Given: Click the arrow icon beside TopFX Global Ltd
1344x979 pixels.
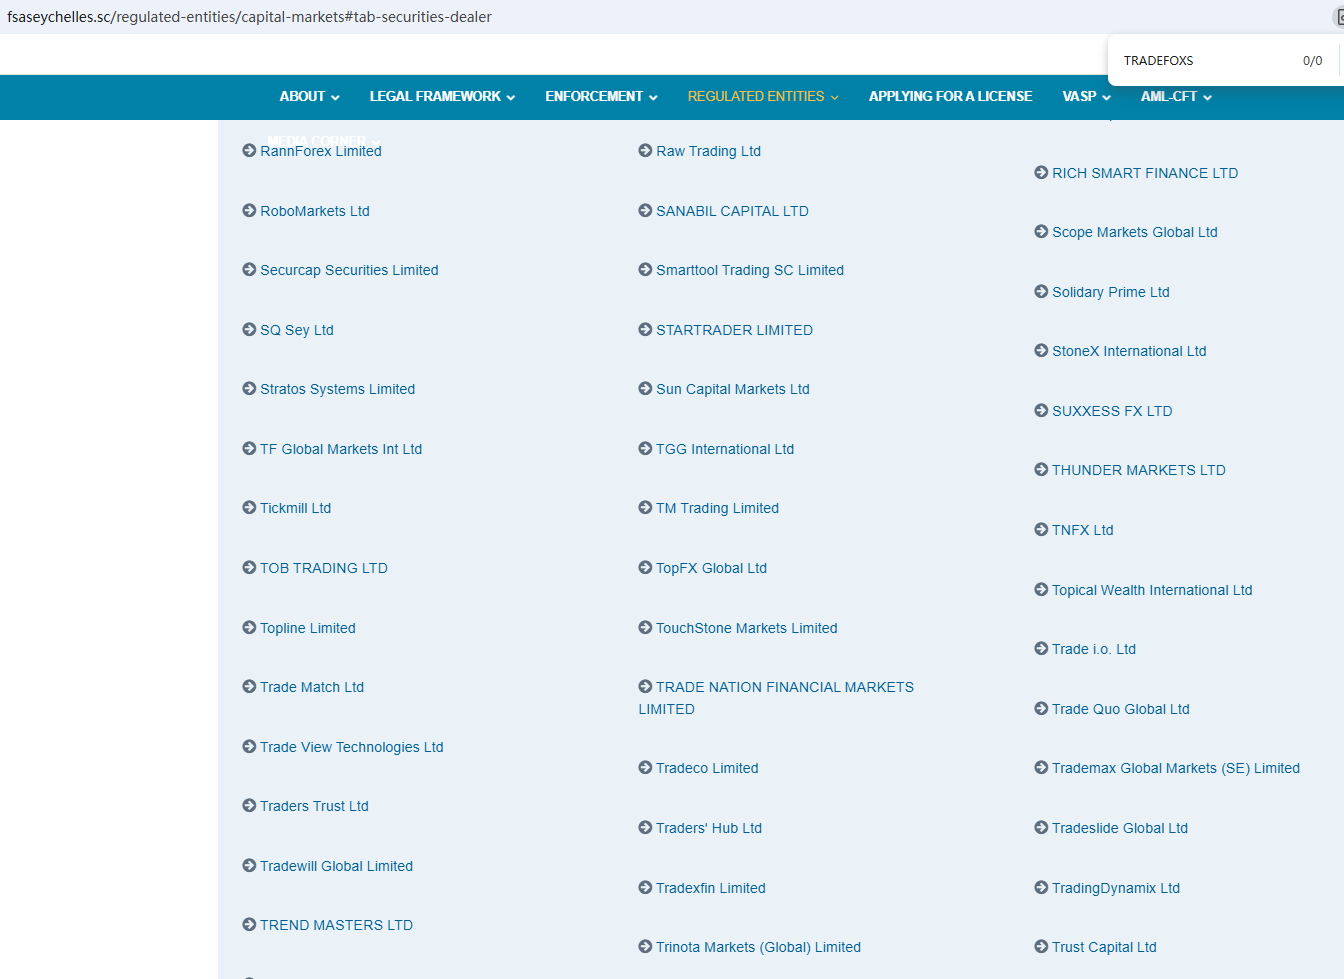Looking at the screenshot, I should 645,568.
